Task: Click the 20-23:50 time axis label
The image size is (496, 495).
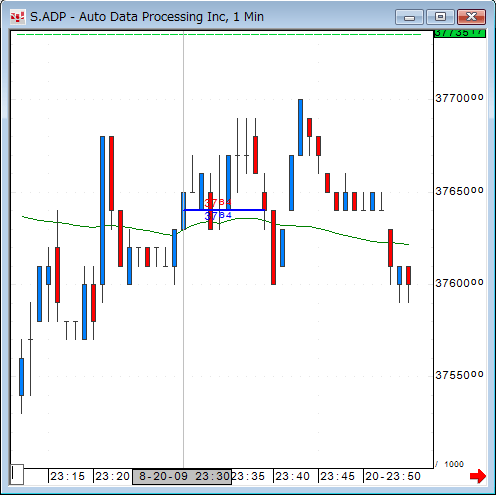Action: pyautogui.click(x=393, y=476)
